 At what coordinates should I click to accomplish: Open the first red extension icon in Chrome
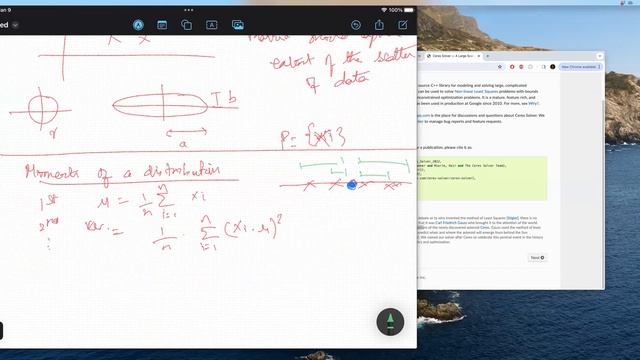click(x=512, y=67)
